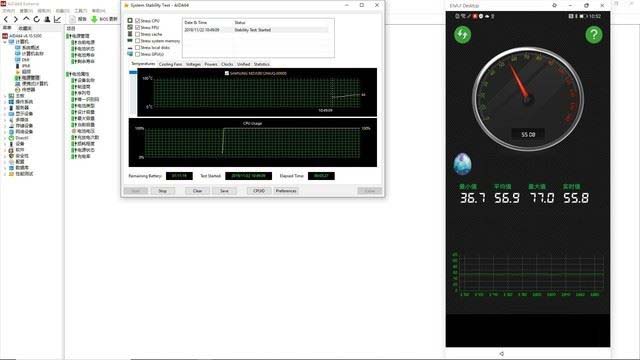Switch to the Cooling Fans tab
The width and height of the screenshot is (640, 360).
(x=170, y=64)
